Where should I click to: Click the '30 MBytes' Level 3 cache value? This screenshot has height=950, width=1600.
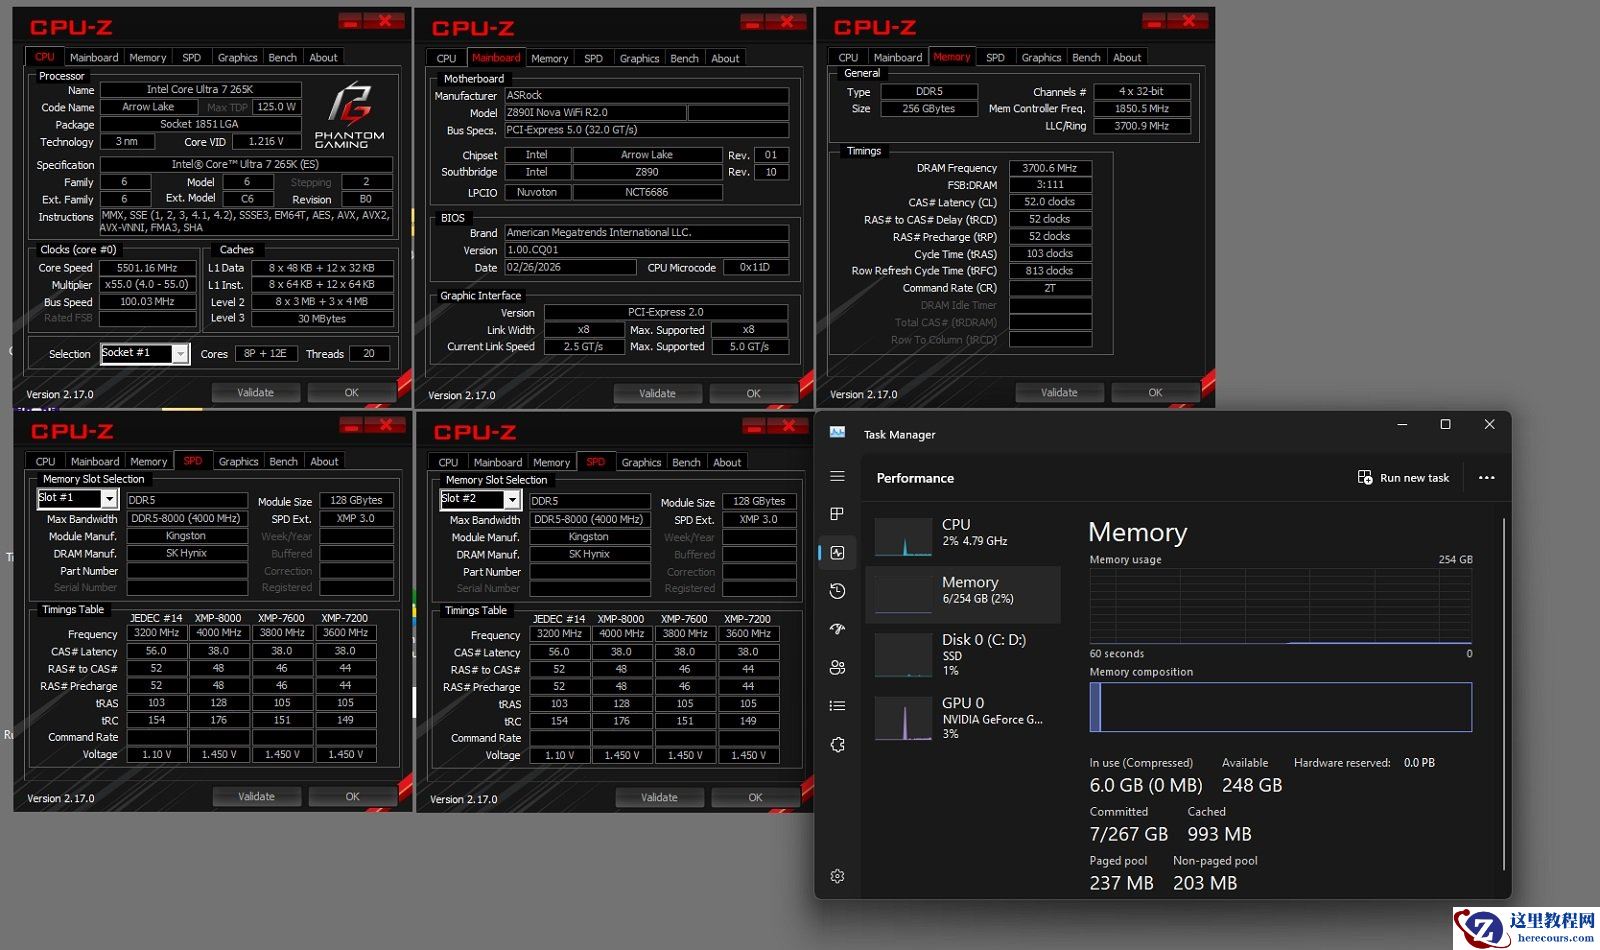[x=322, y=319]
